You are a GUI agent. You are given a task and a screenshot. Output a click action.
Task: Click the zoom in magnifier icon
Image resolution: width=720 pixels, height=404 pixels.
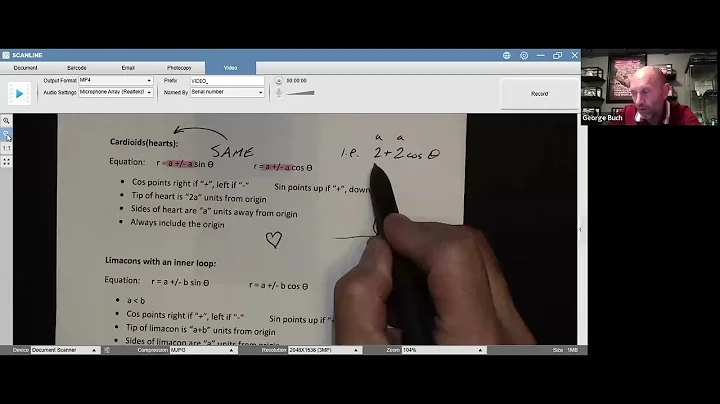coord(6,121)
